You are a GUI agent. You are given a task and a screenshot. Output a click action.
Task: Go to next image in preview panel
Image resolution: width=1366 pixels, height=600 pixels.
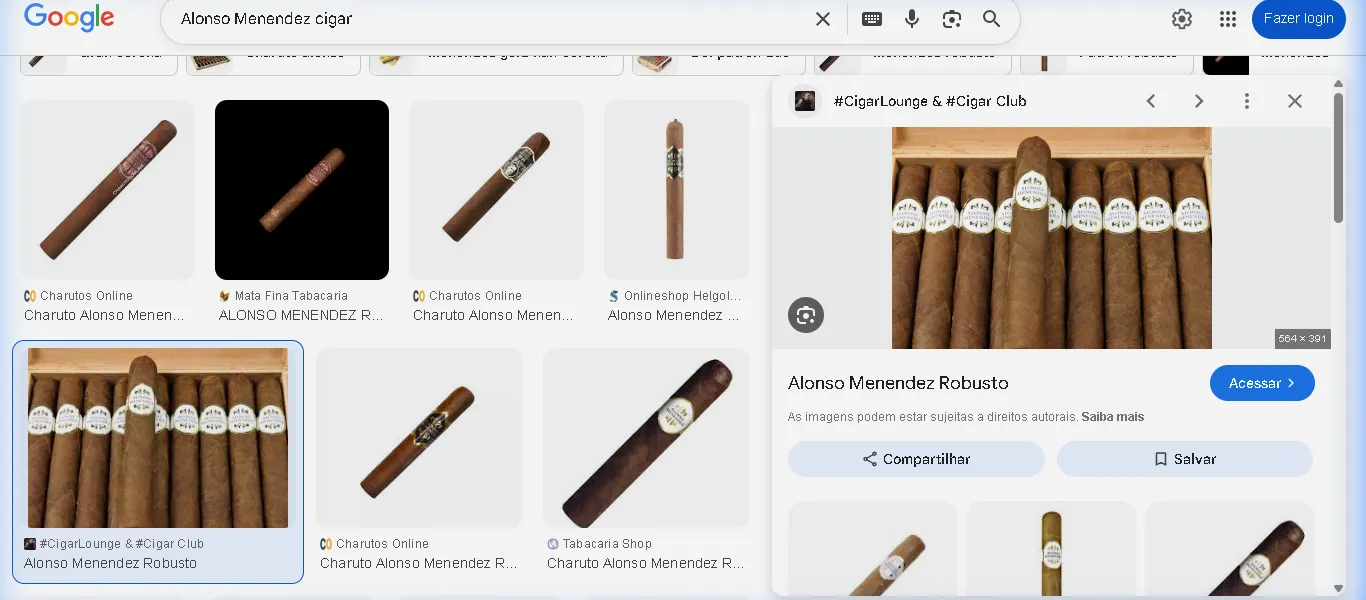click(1199, 101)
